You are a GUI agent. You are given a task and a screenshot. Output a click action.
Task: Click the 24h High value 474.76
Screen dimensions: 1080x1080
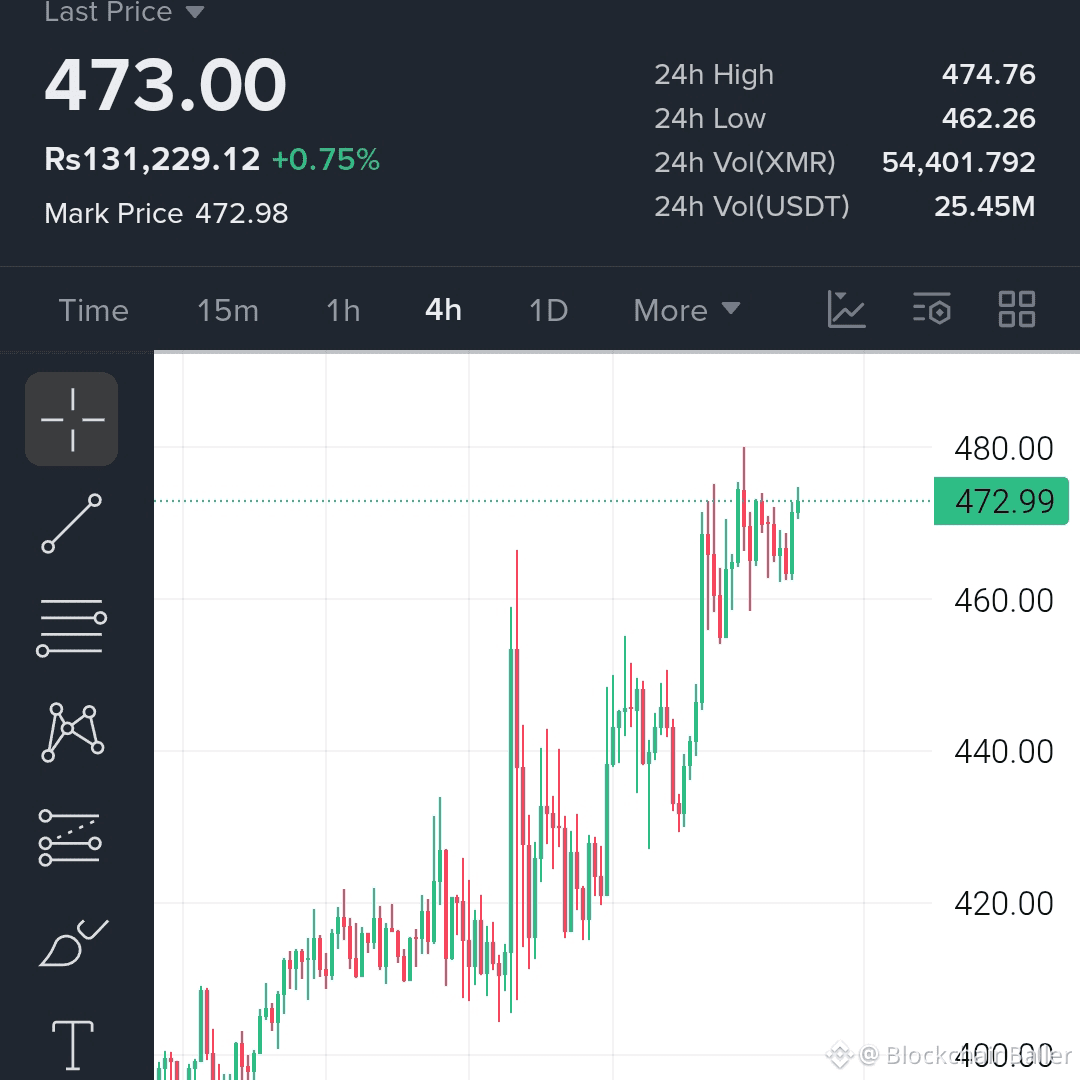tap(988, 74)
